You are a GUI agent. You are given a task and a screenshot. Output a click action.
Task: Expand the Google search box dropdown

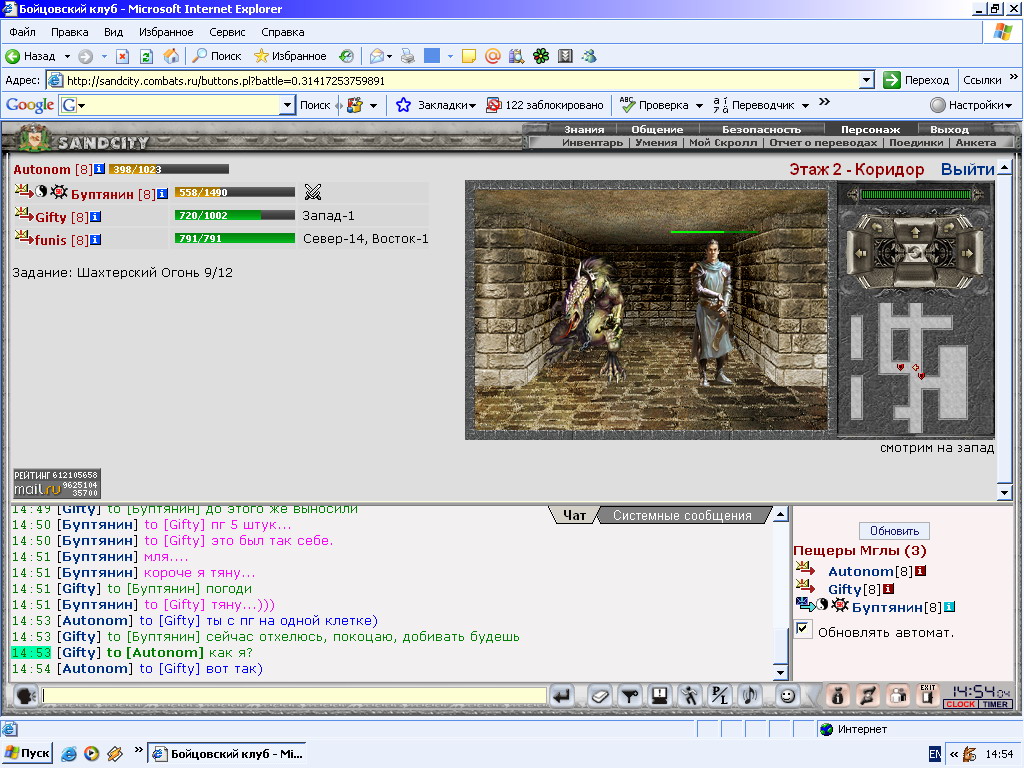click(x=287, y=105)
